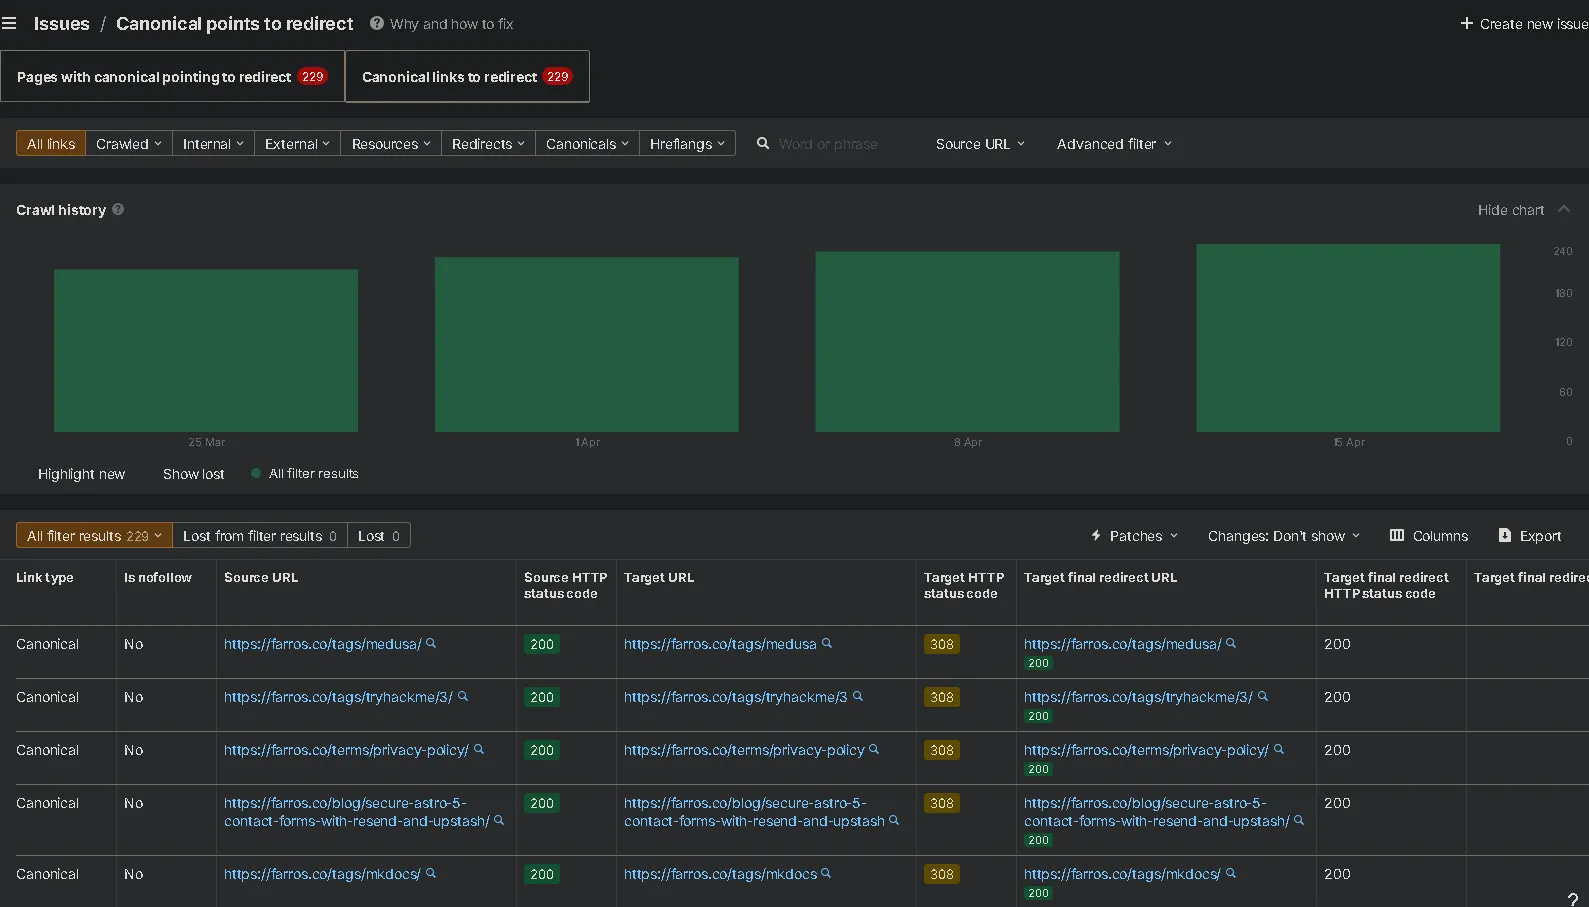The height and width of the screenshot is (907, 1589).
Task: Click the Export download icon
Action: click(1504, 536)
